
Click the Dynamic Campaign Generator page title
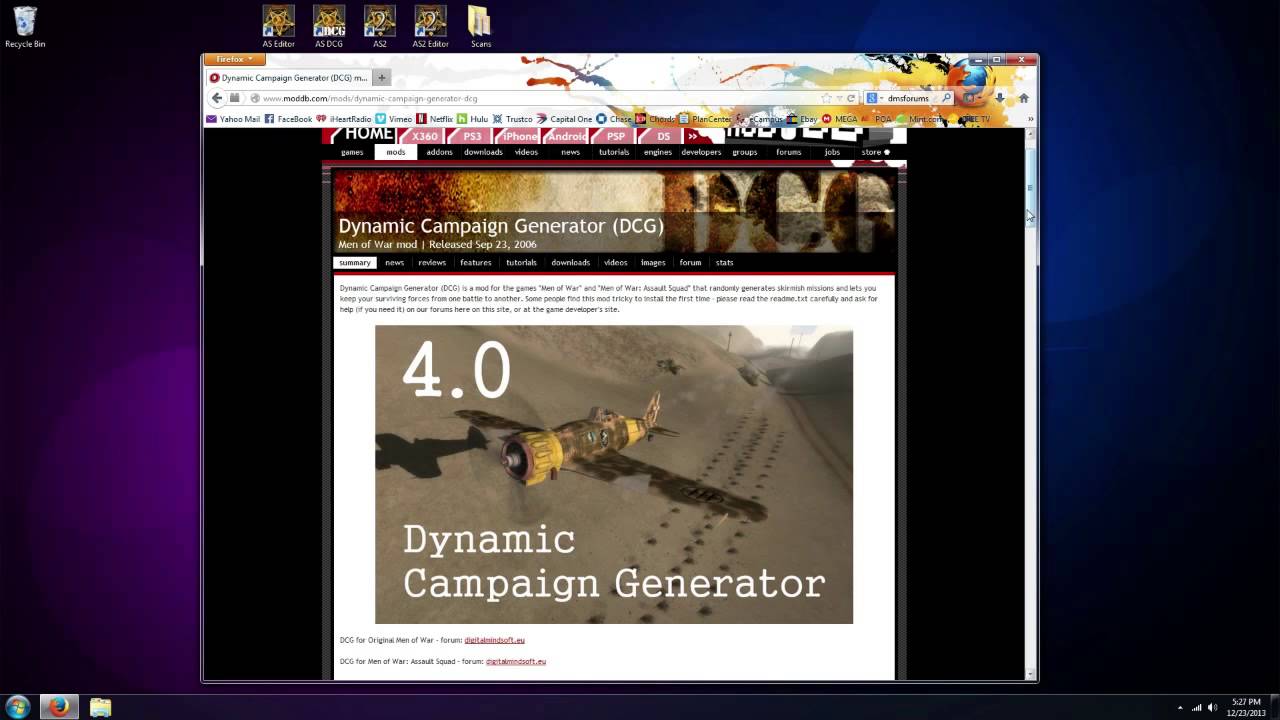point(501,225)
